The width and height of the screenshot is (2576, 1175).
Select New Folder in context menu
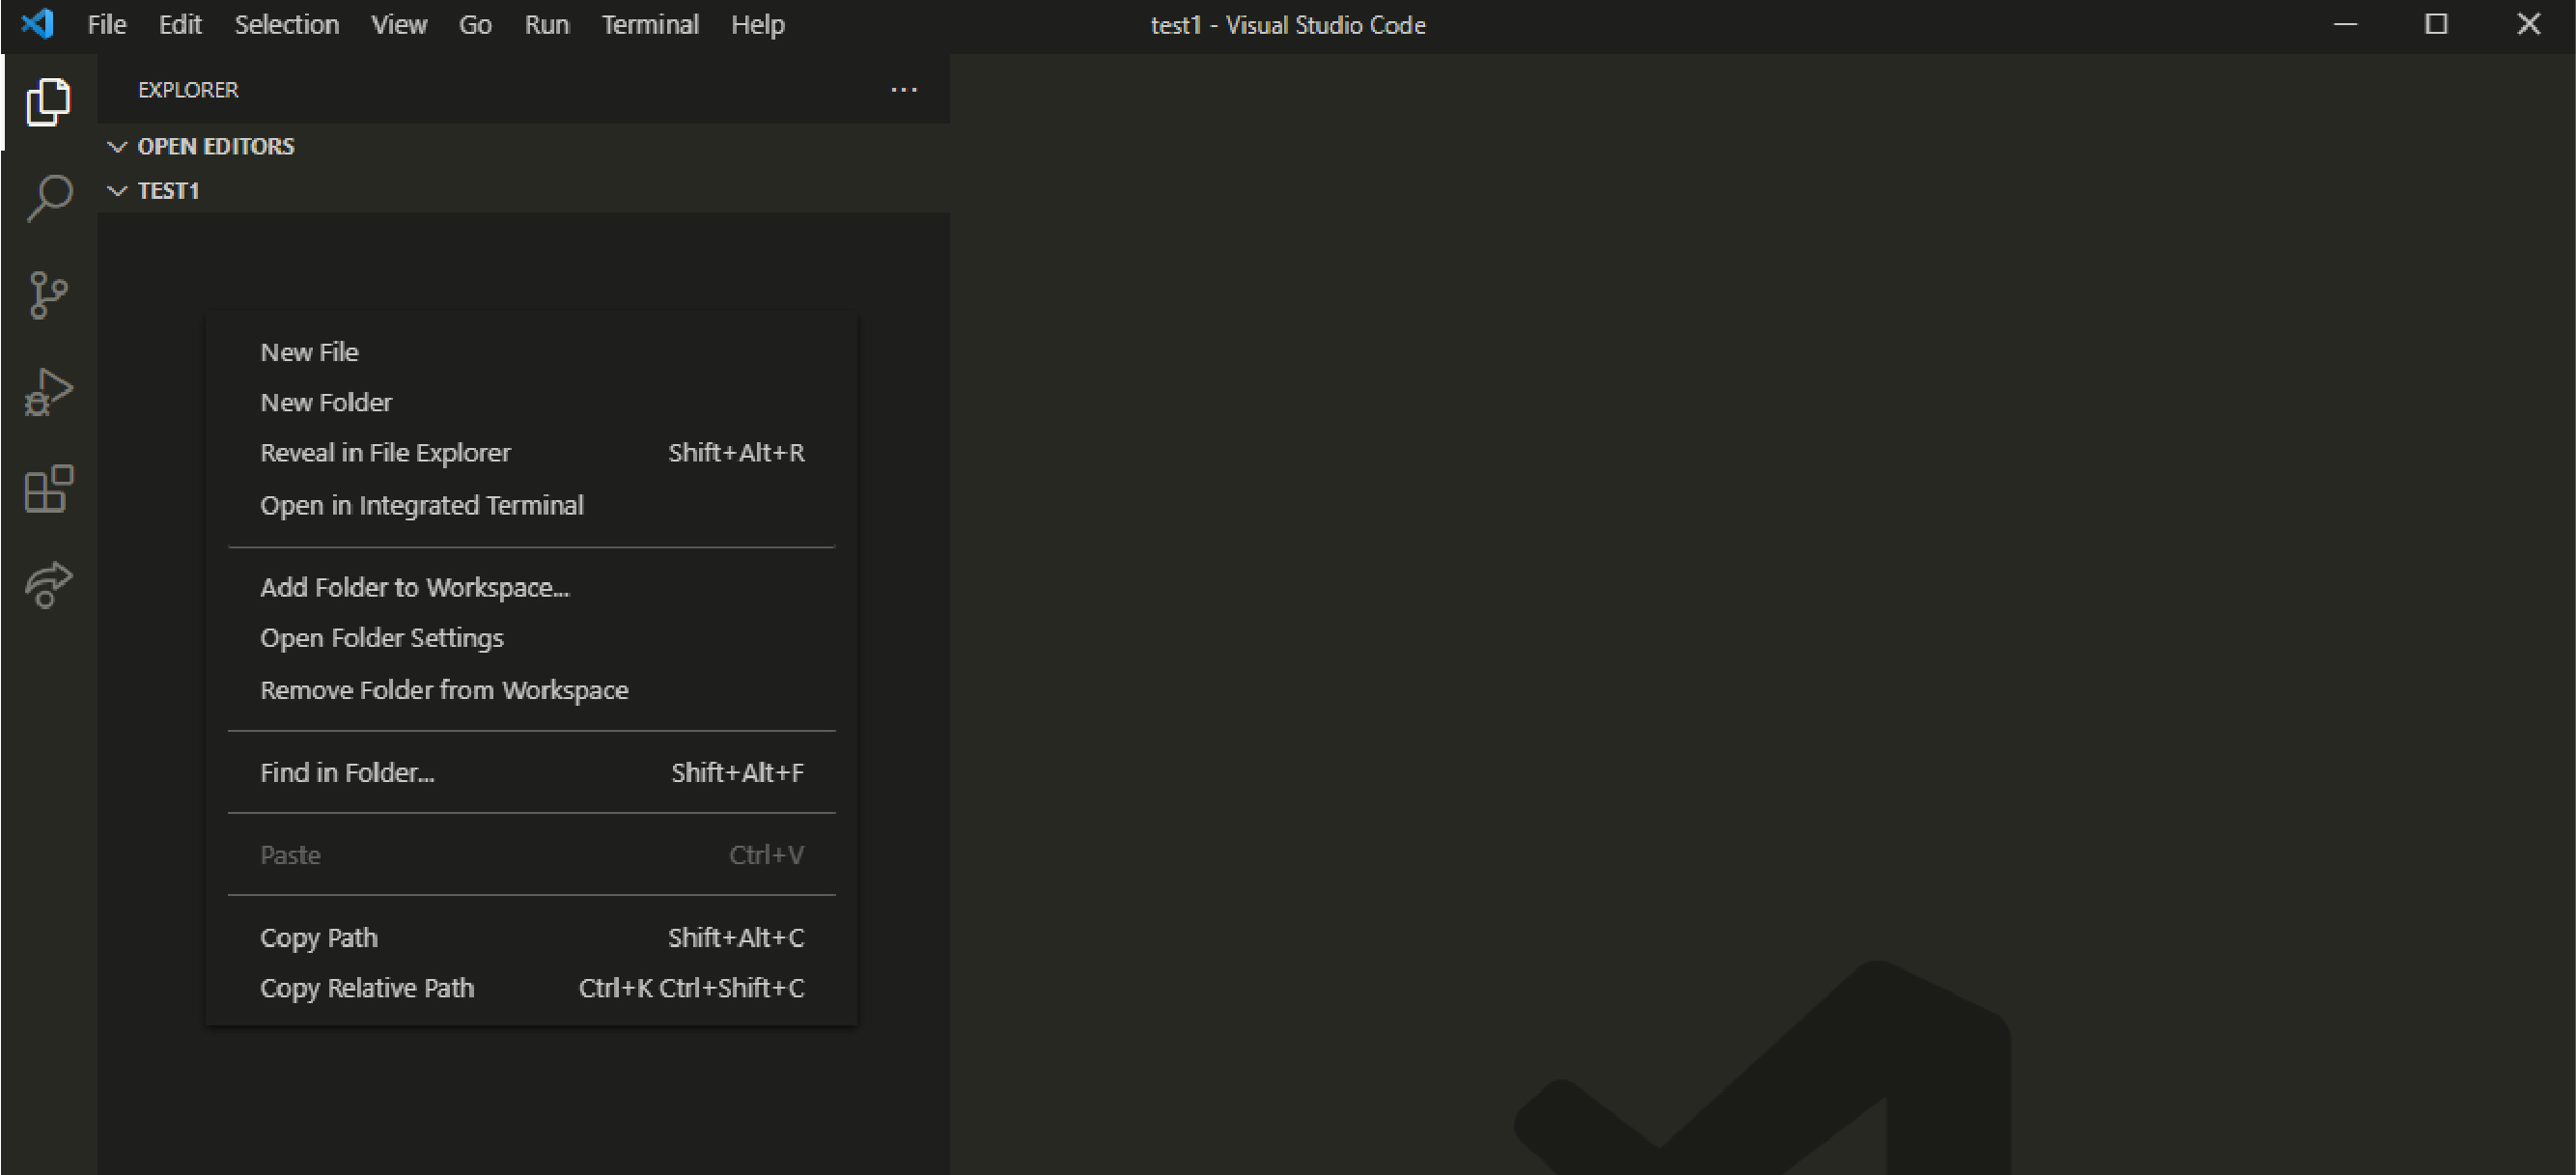pyautogui.click(x=326, y=402)
